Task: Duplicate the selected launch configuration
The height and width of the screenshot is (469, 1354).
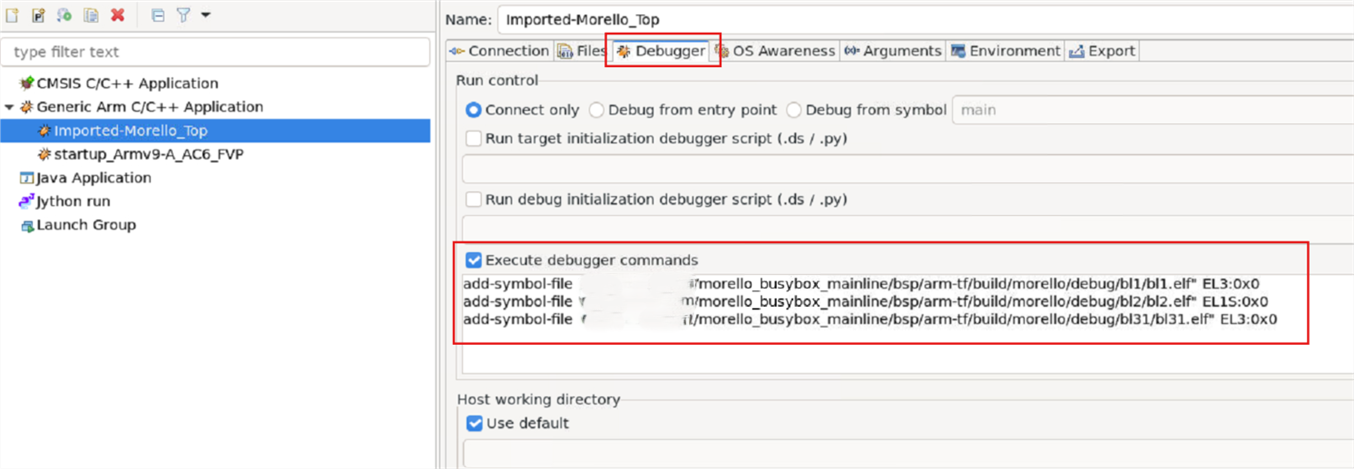Action: click(91, 15)
